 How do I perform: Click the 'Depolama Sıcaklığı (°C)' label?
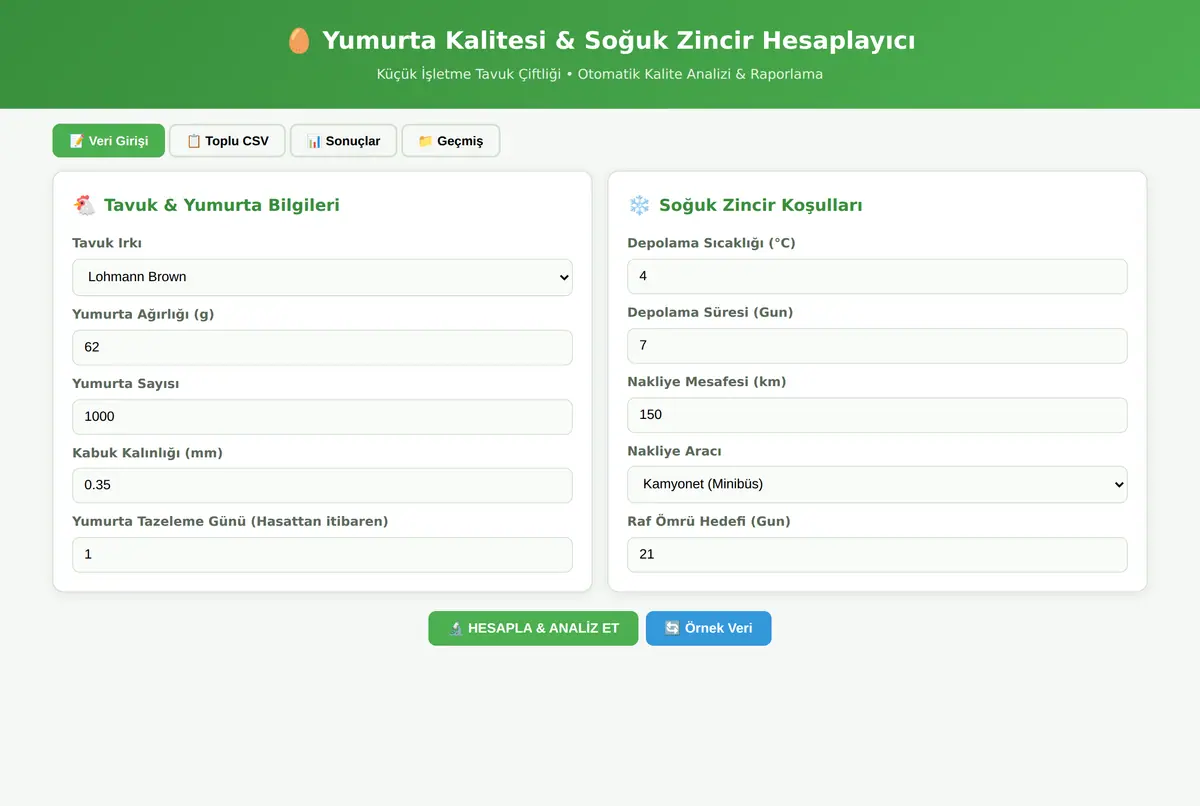click(711, 243)
